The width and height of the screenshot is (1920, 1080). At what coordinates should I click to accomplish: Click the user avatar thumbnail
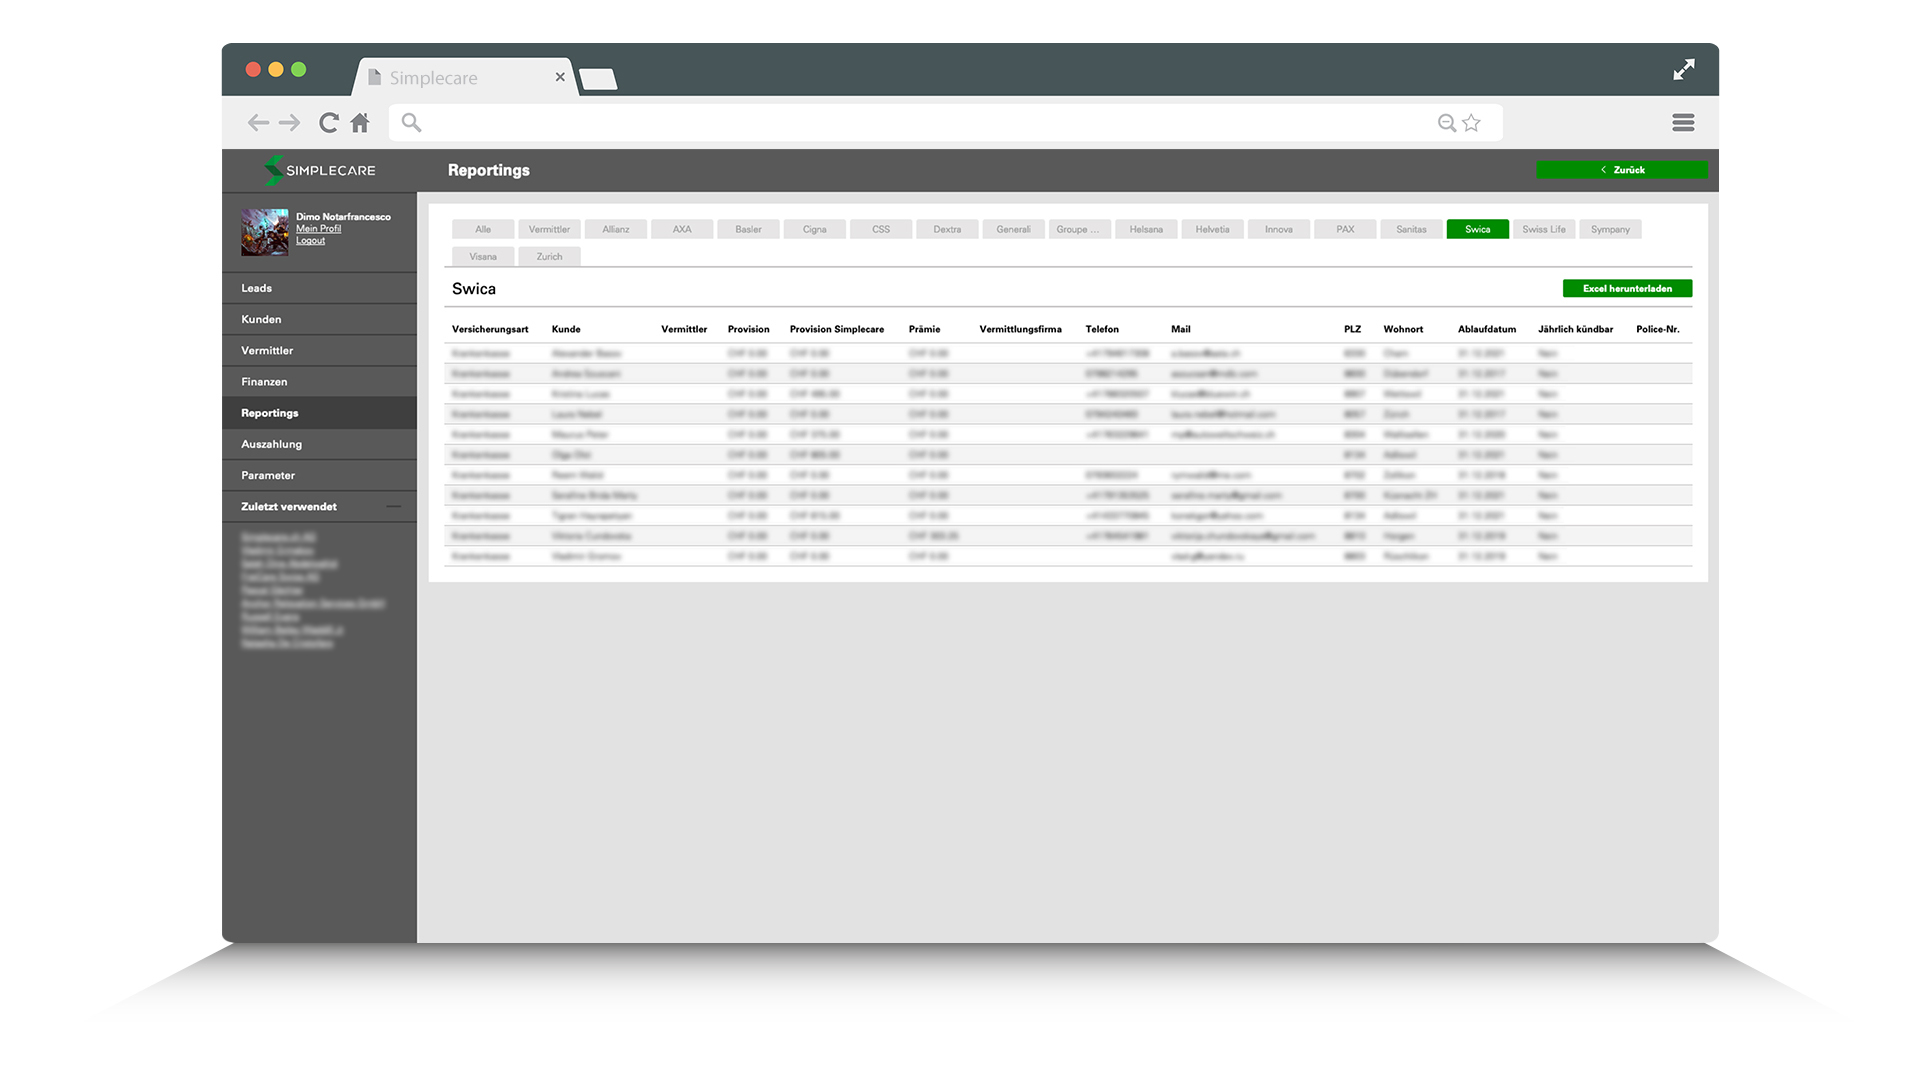(264, 232)
